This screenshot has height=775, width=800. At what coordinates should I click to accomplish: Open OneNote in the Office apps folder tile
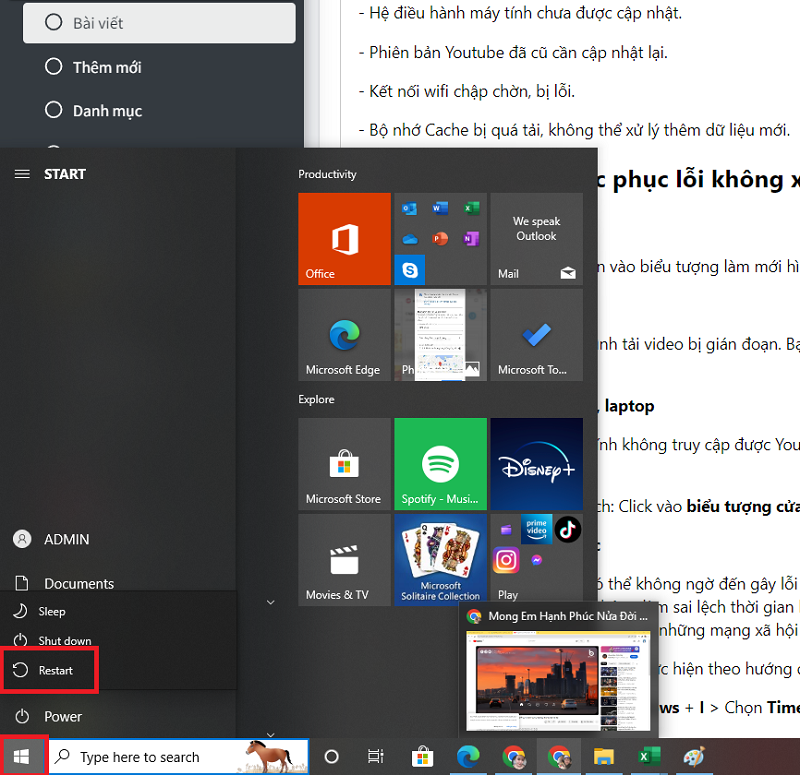click(x=471, y=239)
